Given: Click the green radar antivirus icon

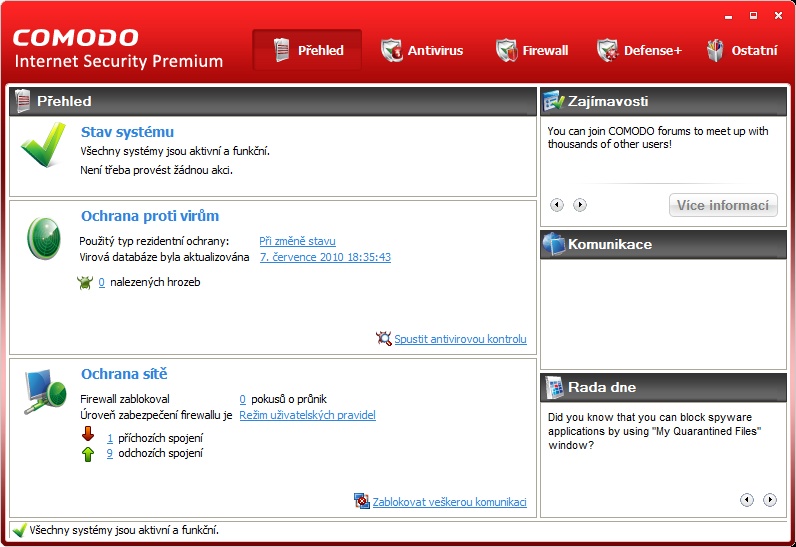Looking at the screenshot, I should point(44,238).
